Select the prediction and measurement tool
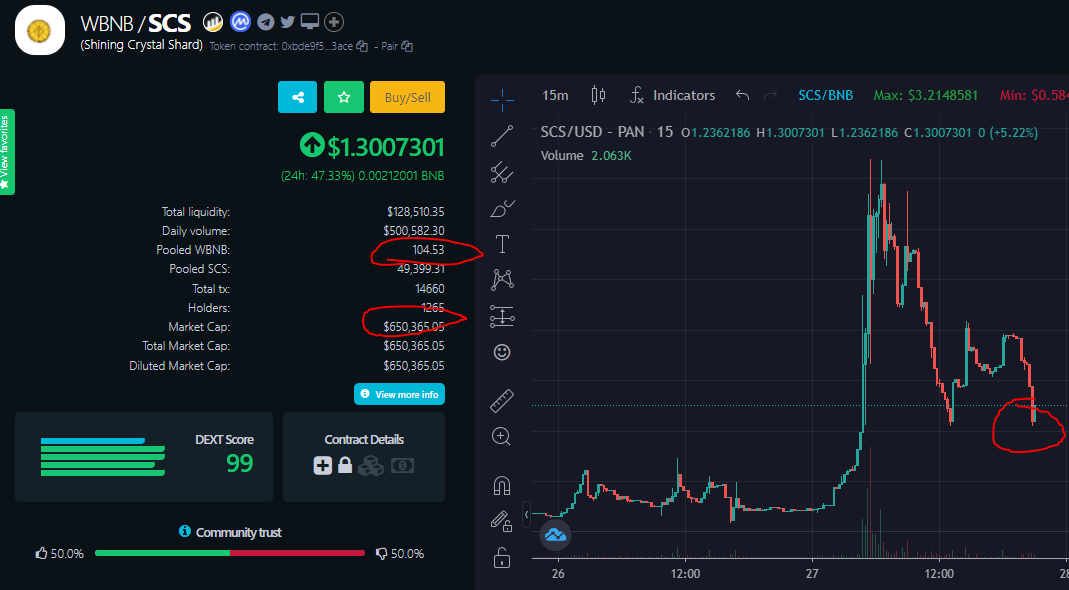The width and height of the screenshot is (1069, 590). (x=502, y=316)
